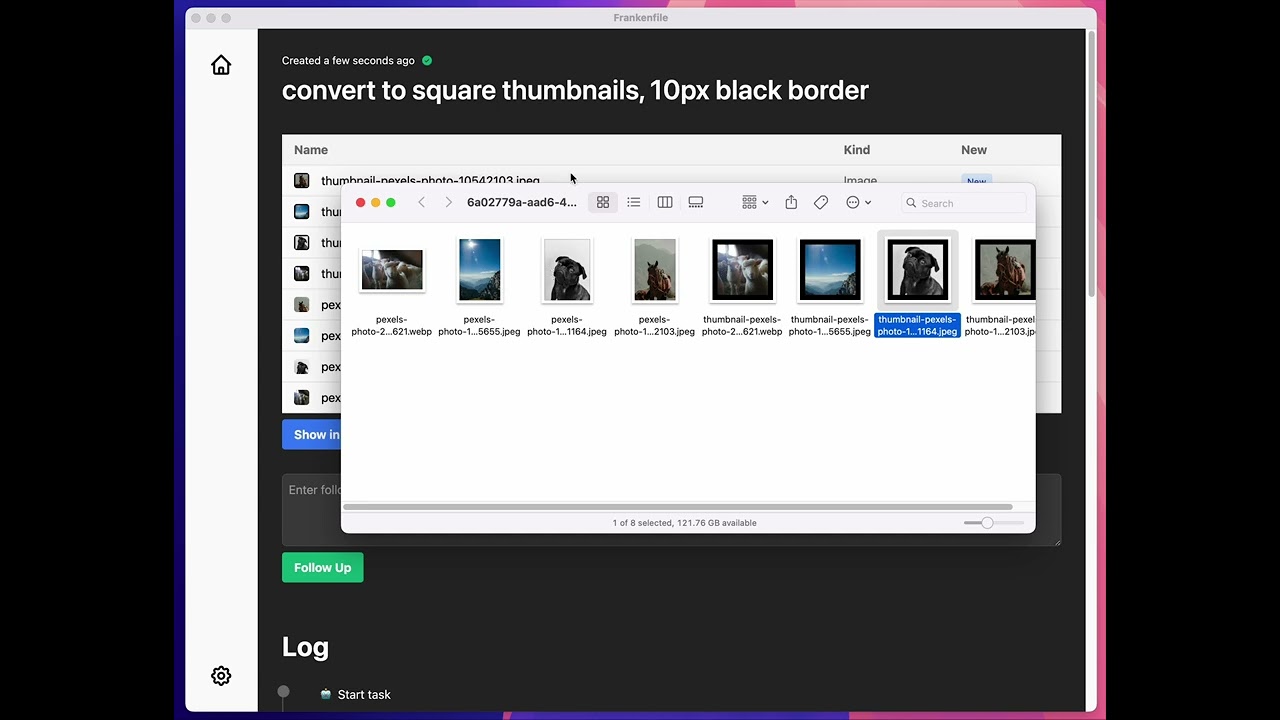Open Finder group-by dropdown
This screenshot has width=1280, height=720.
click(755, 202)
